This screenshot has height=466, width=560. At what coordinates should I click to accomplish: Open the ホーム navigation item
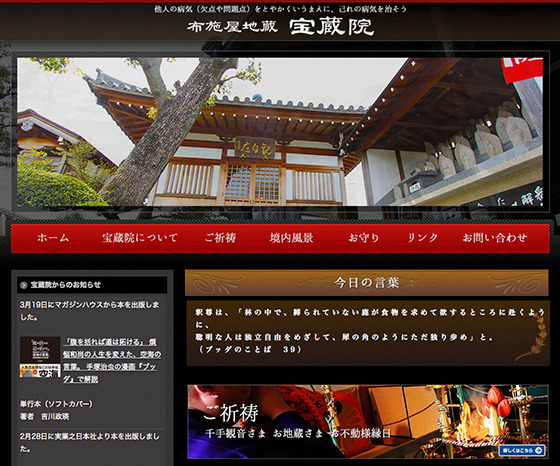(53, 238)
